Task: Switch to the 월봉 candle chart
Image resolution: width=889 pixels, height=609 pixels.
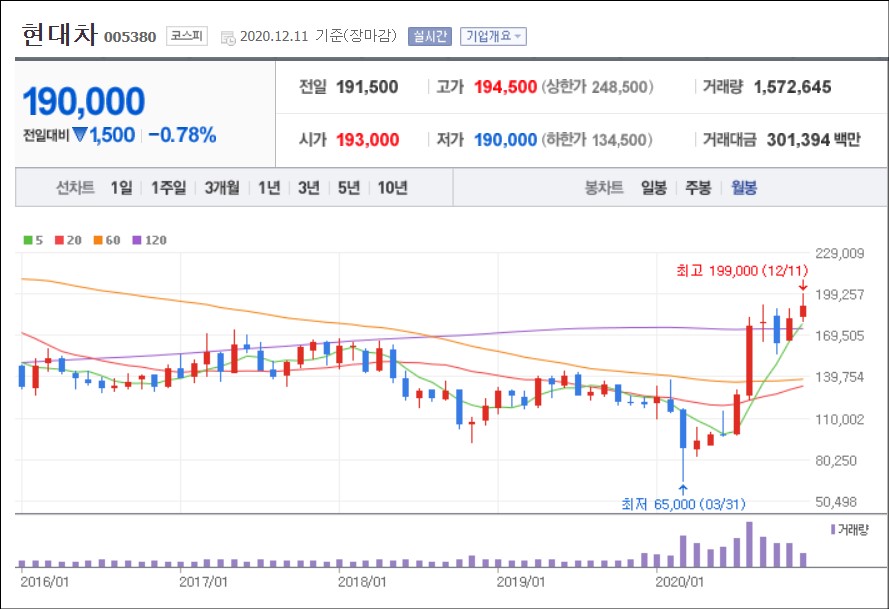Action: point(744,188)
